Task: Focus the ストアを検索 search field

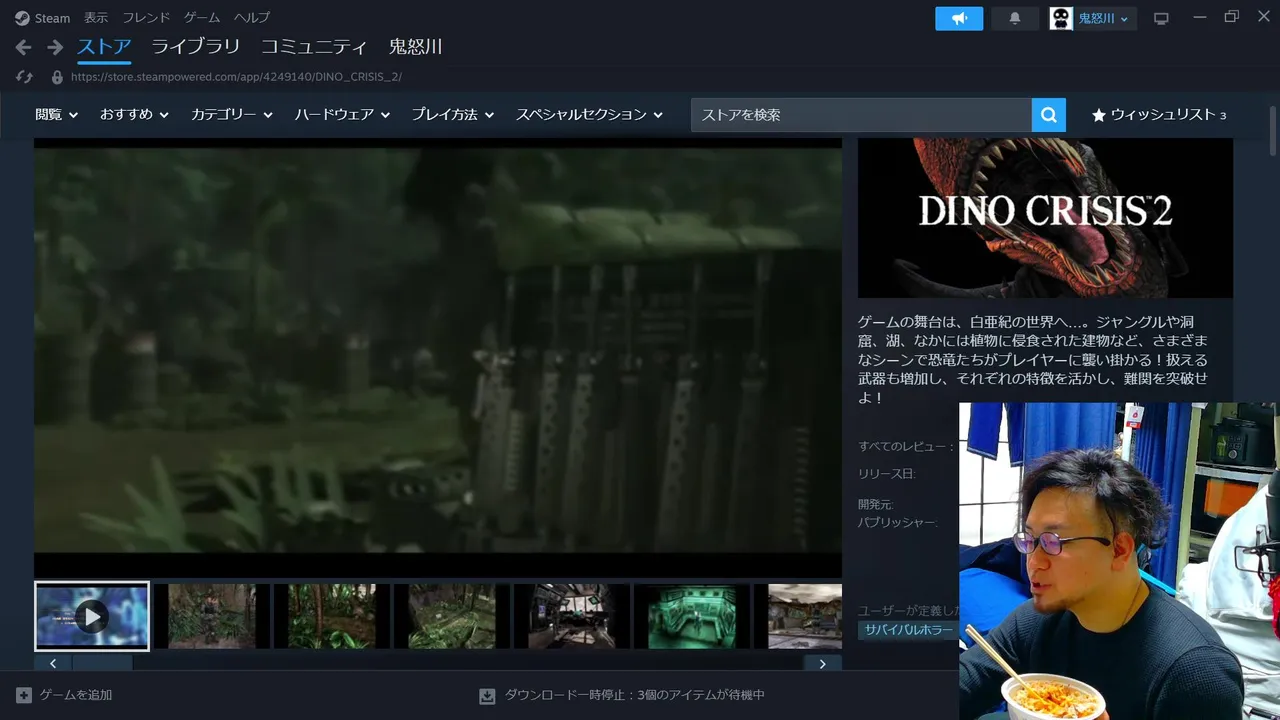Action: (861, 115)
